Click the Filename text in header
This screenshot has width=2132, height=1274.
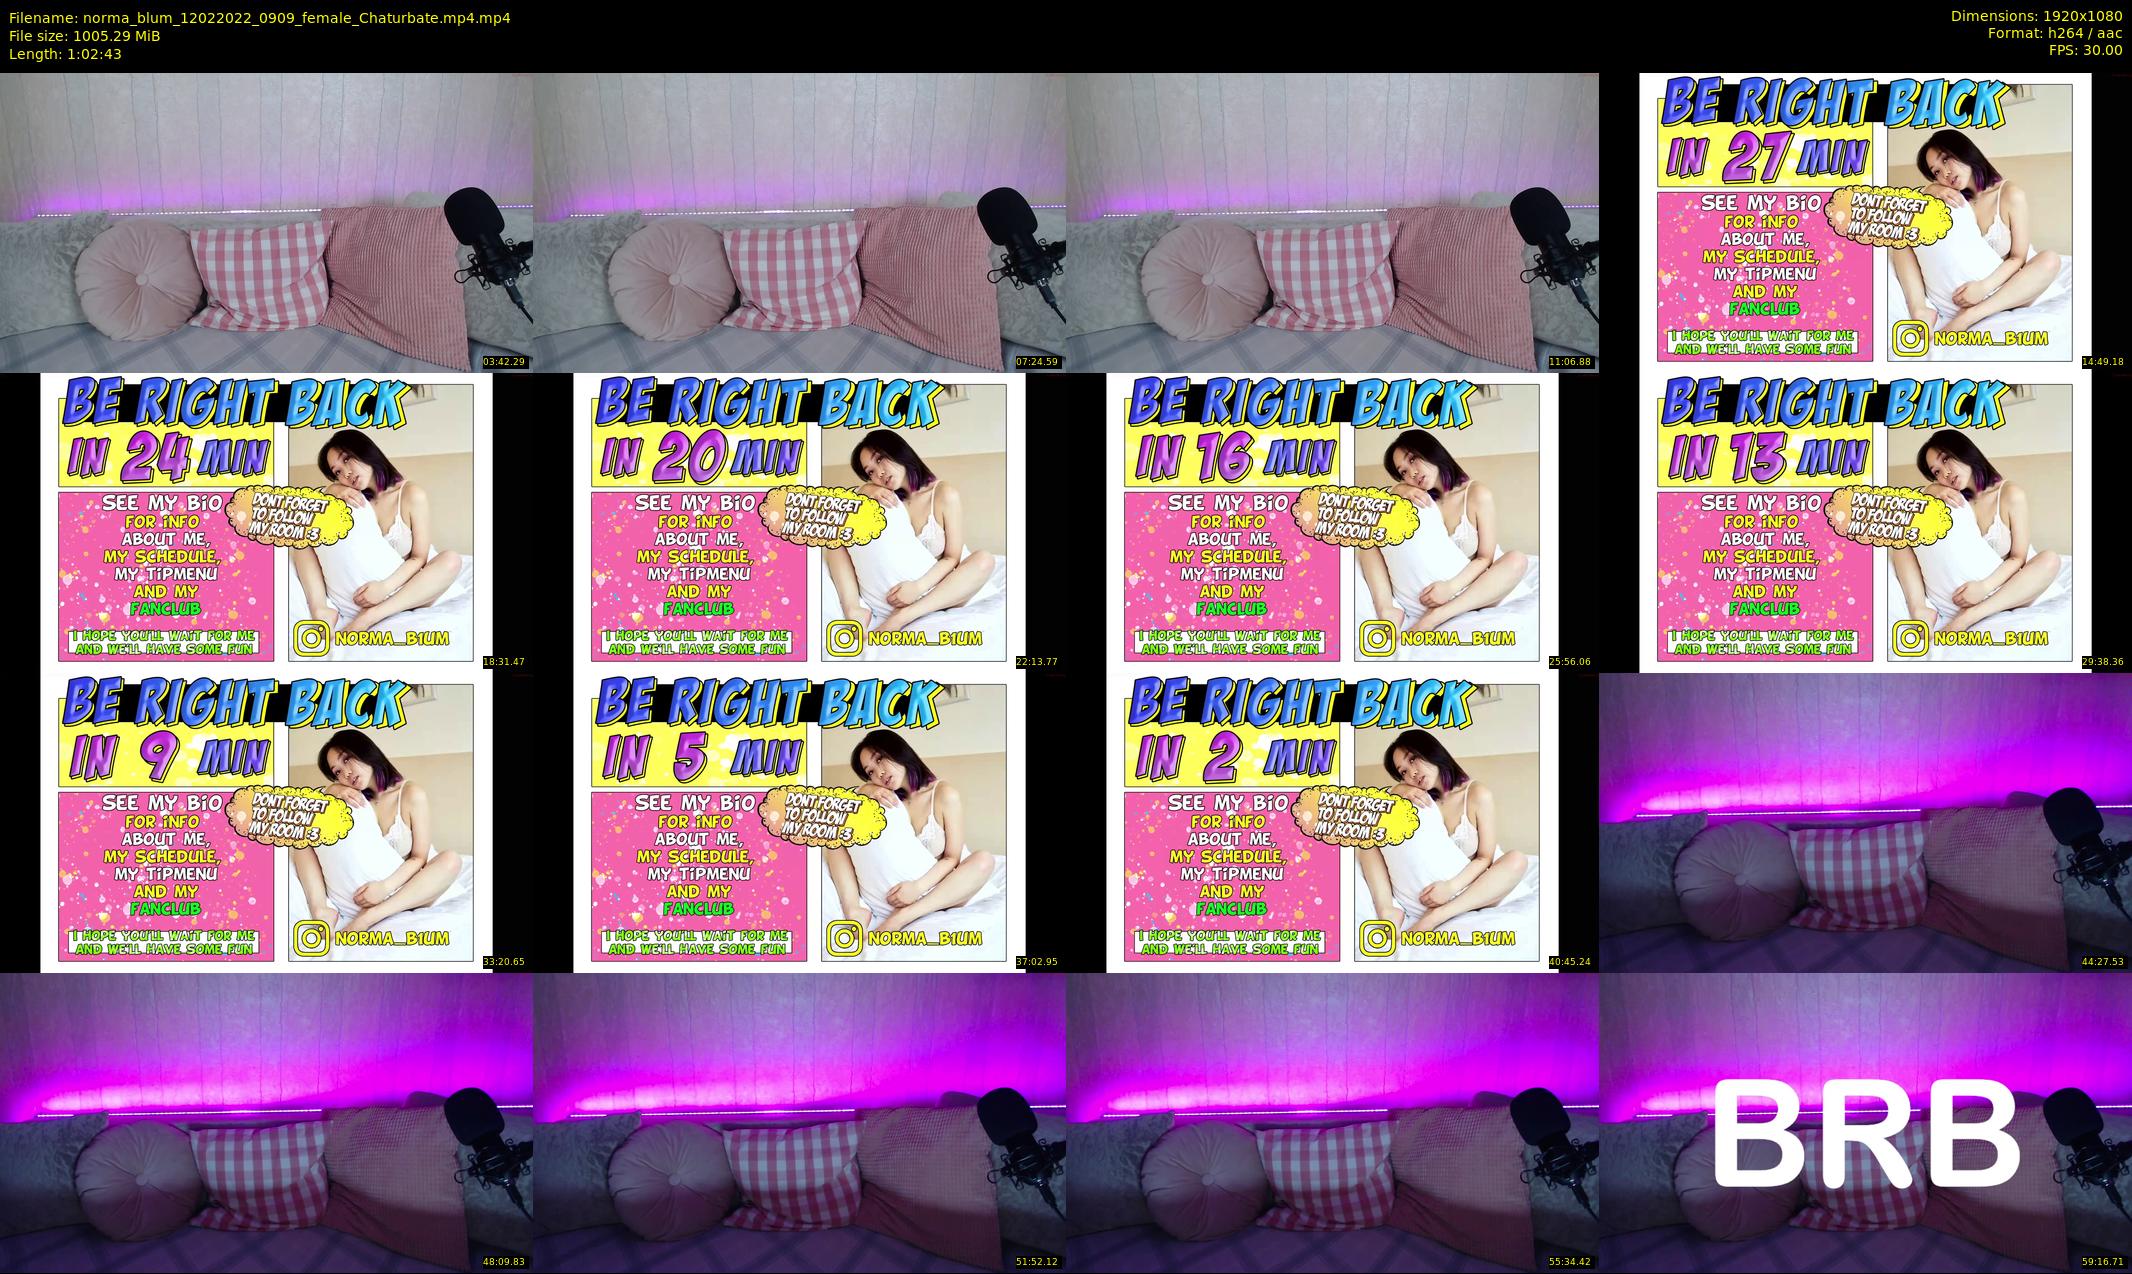pyautogui.click(x=260, y=18)
